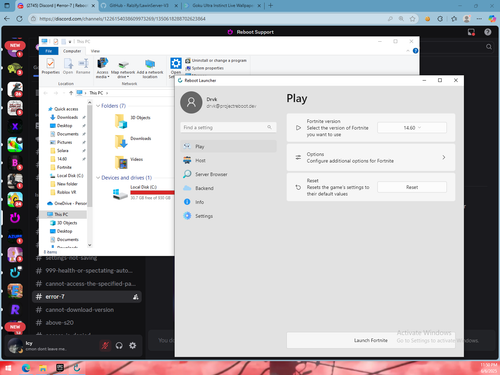Click the favorites star in address bar

click(412, 19)
